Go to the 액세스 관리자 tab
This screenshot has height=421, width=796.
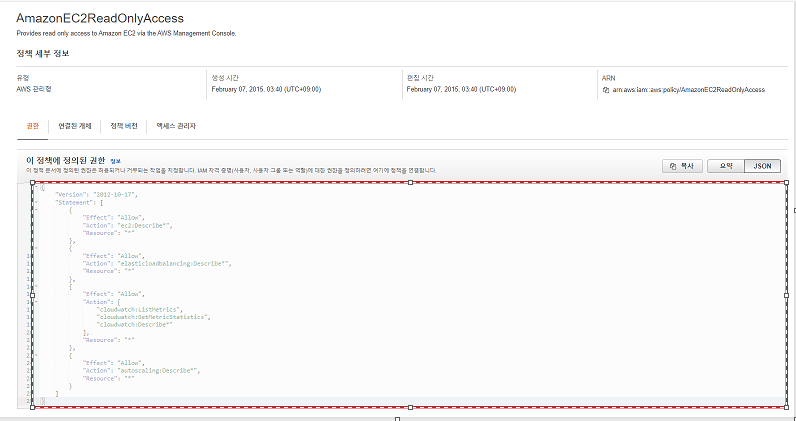click(x=176, y=126)
